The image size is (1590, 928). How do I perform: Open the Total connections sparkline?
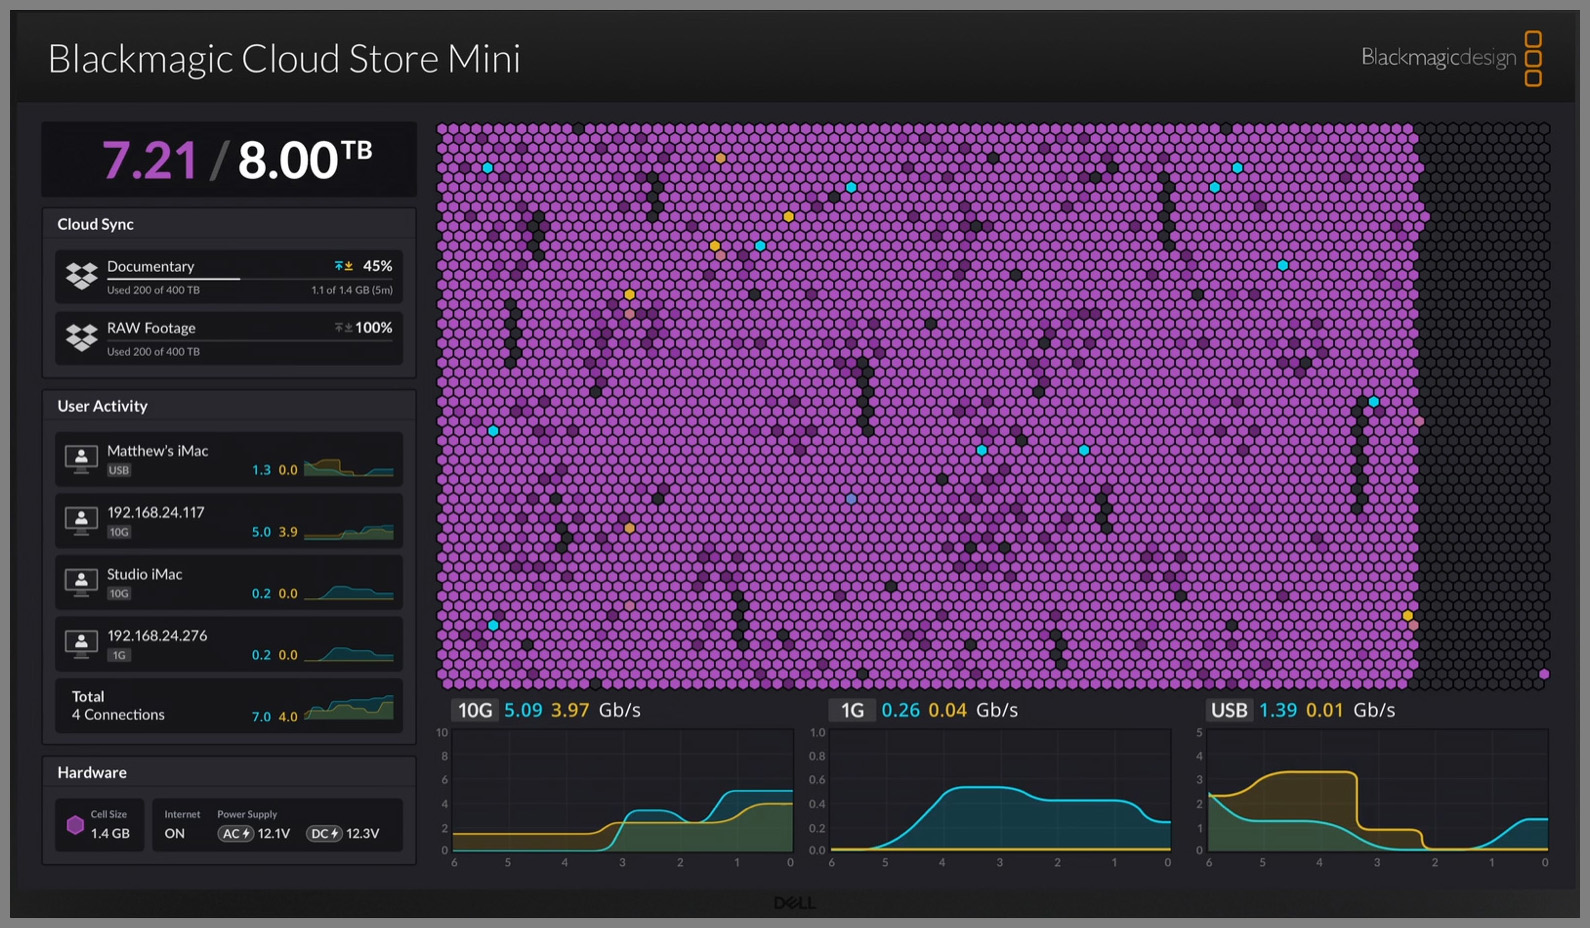(x=349, y=708)
